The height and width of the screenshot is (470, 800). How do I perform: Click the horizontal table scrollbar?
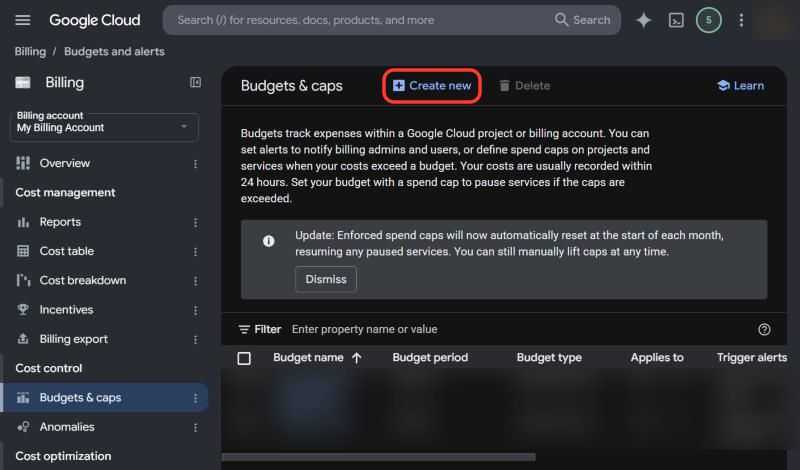(379, 457)
